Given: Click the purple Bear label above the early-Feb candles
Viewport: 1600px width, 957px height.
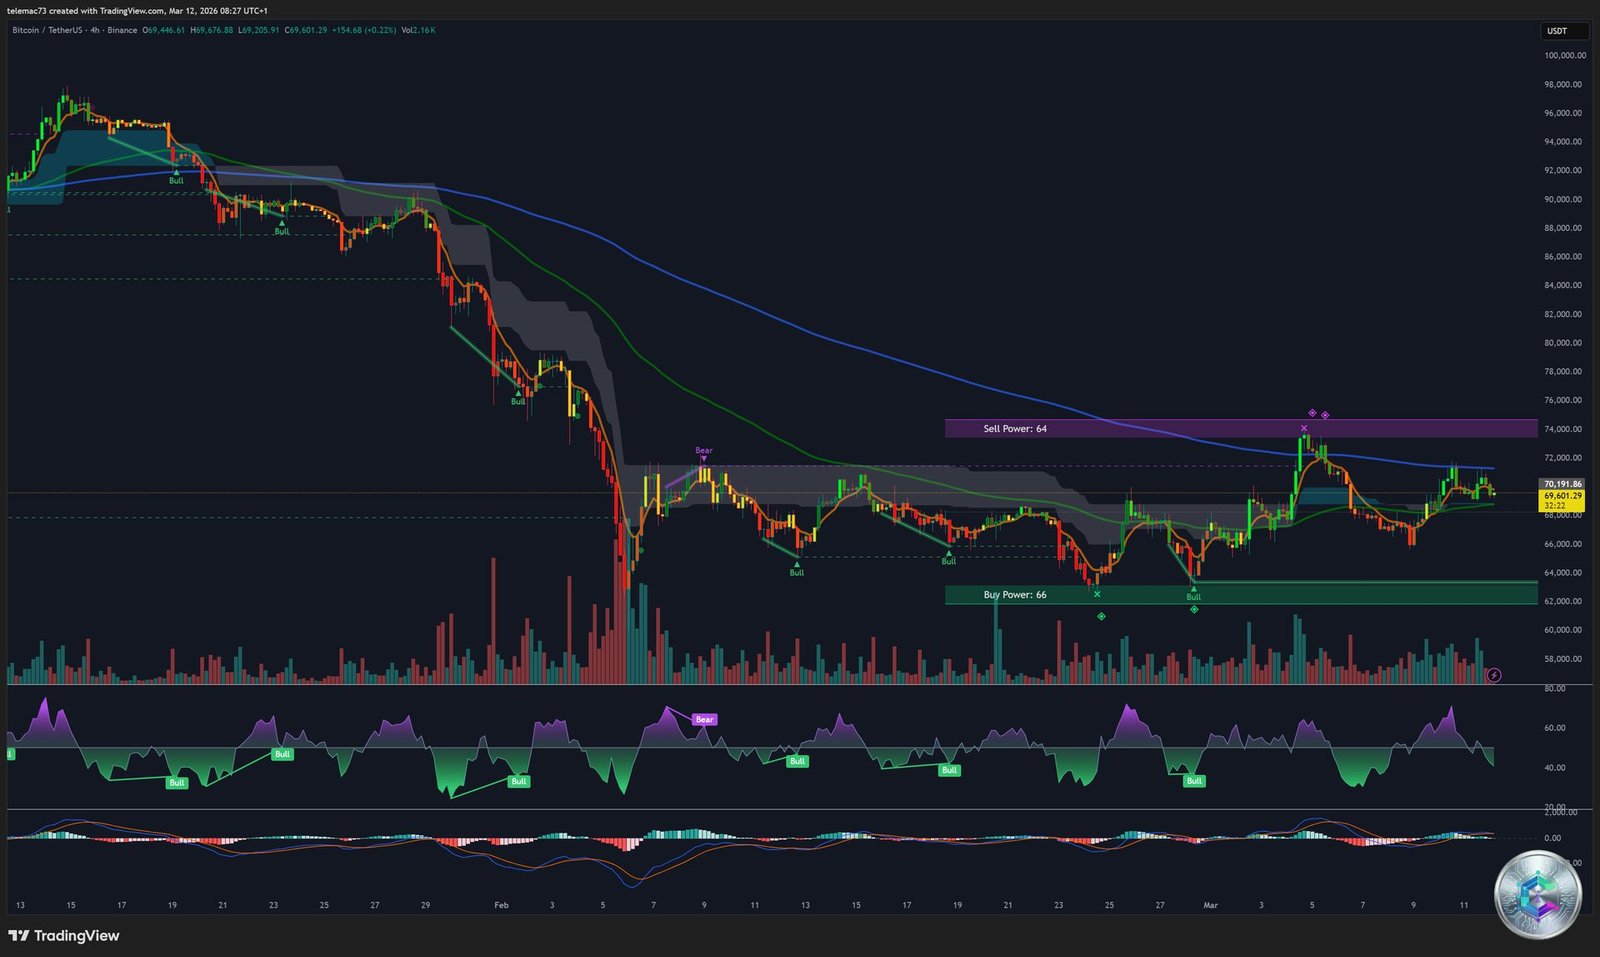Looking at the screenshot, I should pos(703,452).
